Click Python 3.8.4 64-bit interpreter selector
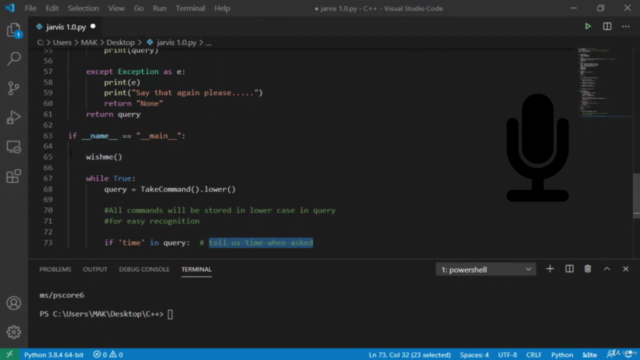Screen dimensions: 640x360 (x=53, y=355)
